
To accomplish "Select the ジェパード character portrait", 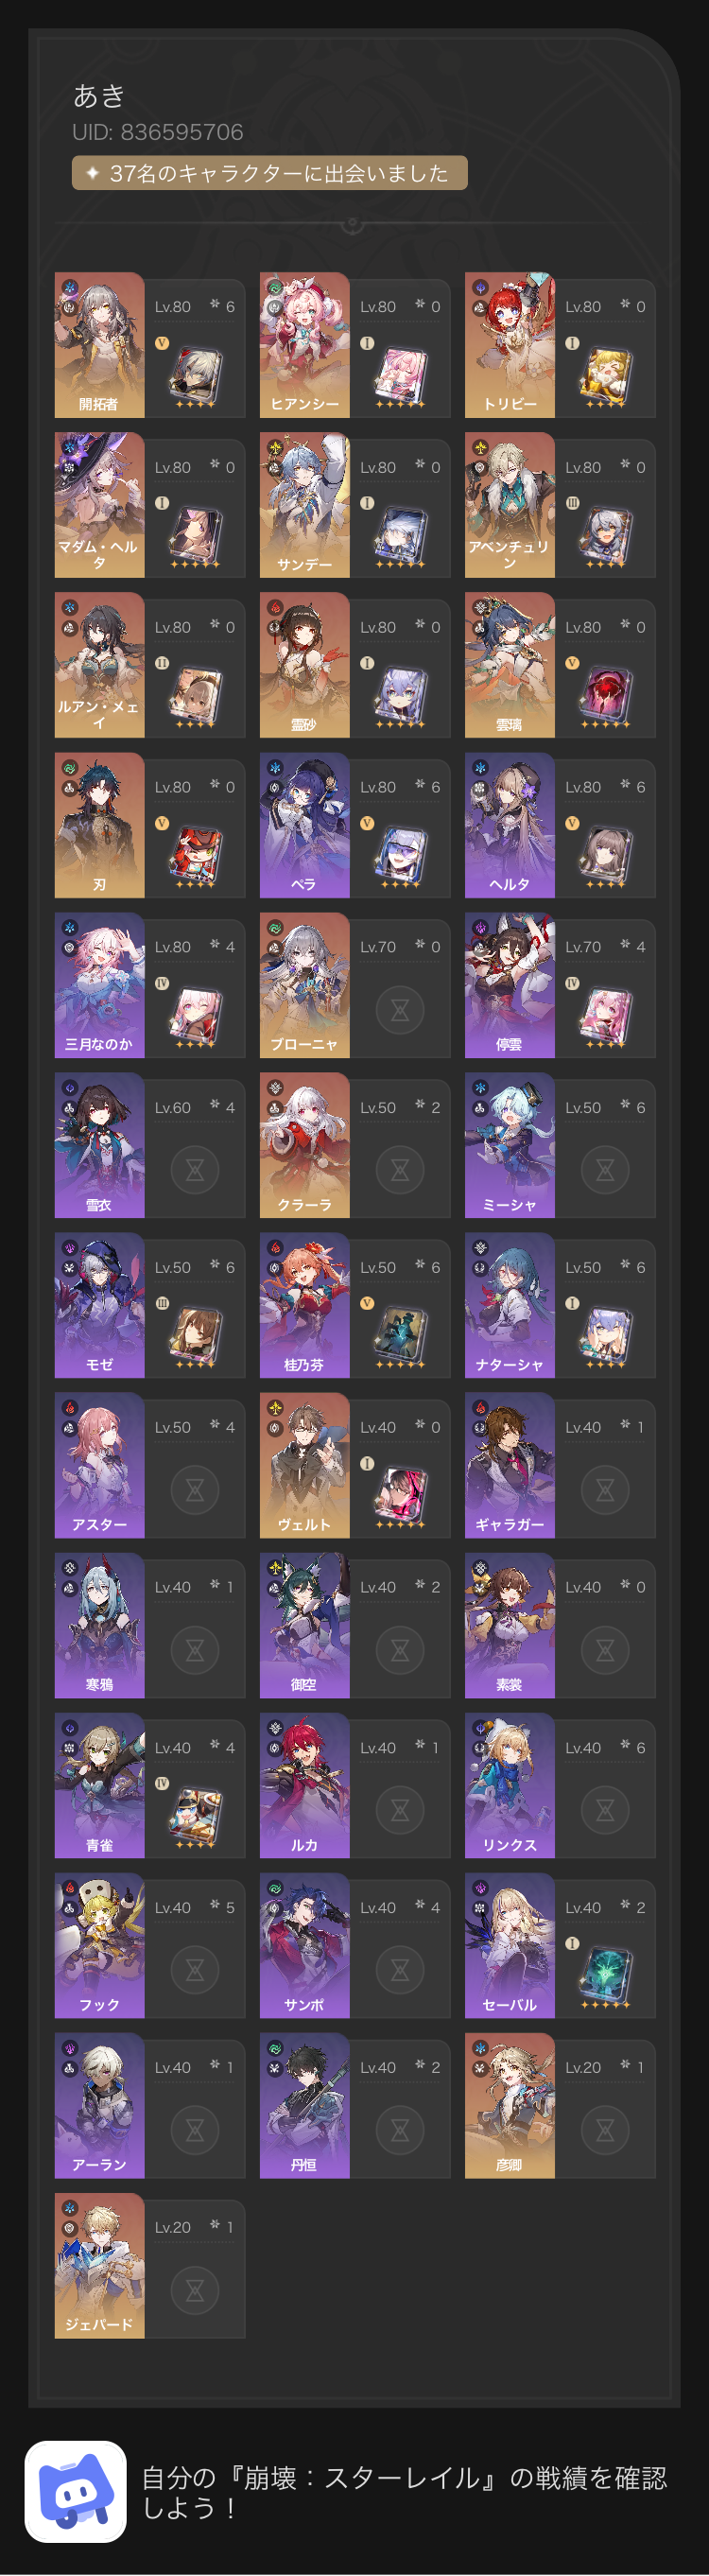I will coord(99,2266).
